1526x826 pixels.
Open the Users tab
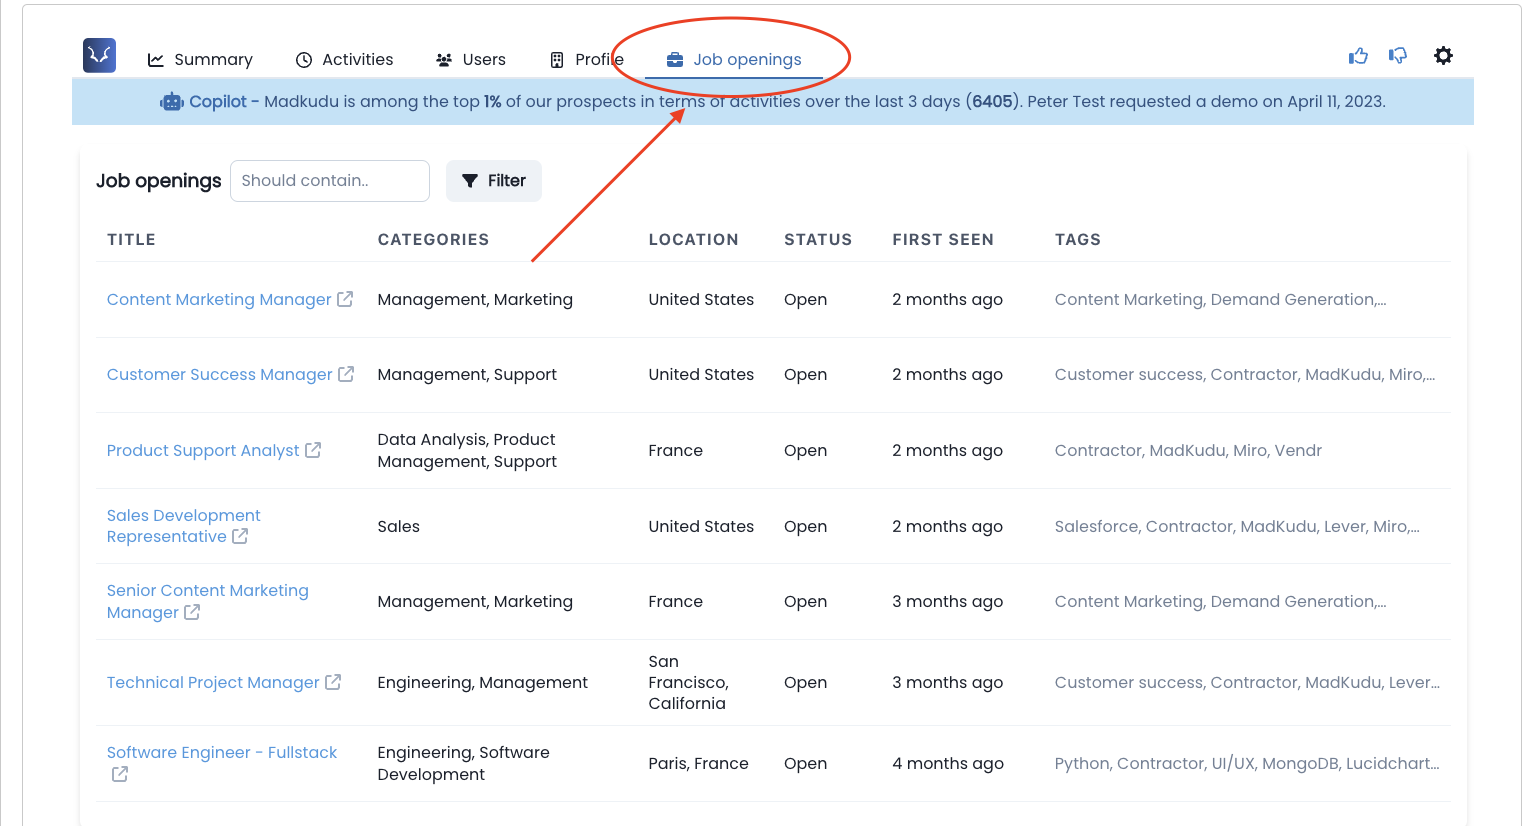pos(471,60)
